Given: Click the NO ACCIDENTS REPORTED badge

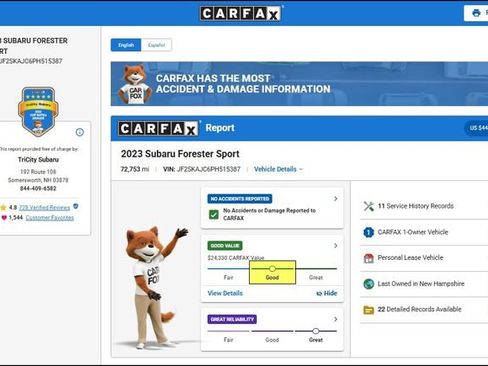Looking at the screenshot, I should (x=240, y=199).
